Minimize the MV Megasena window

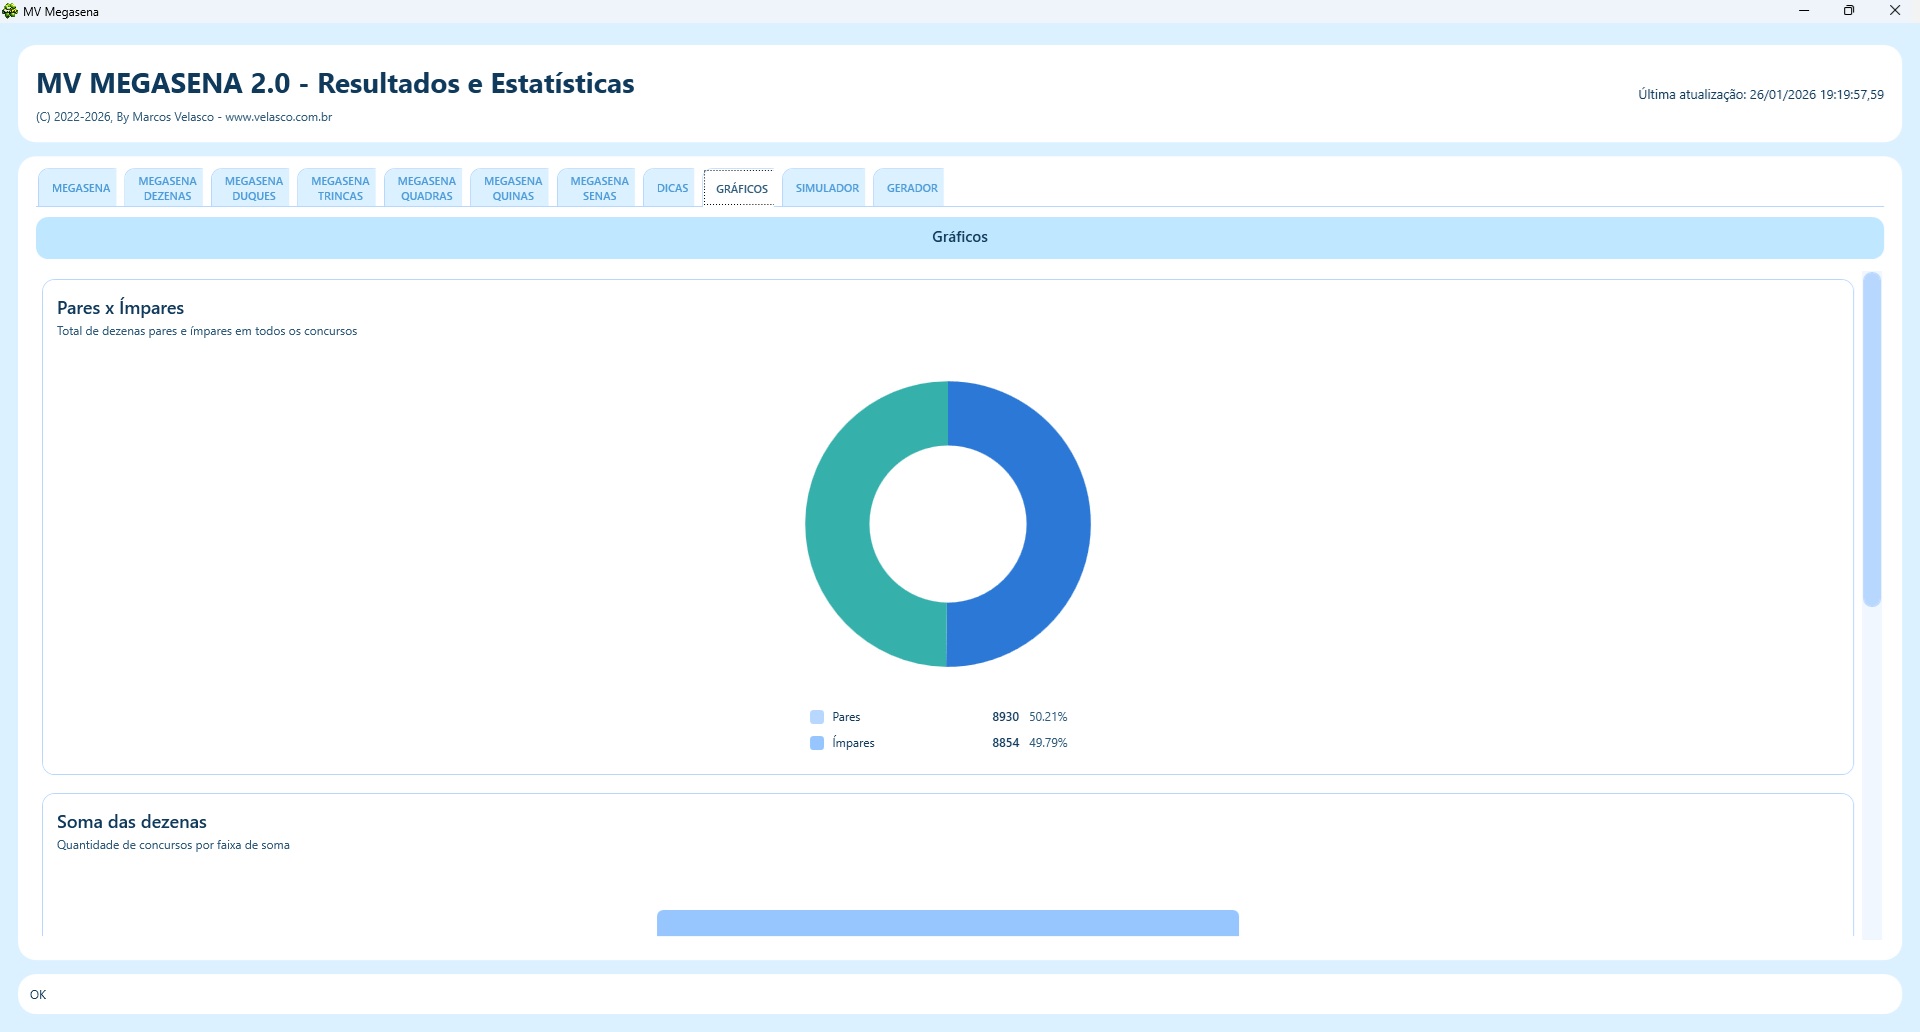(x=1804, y=11)
